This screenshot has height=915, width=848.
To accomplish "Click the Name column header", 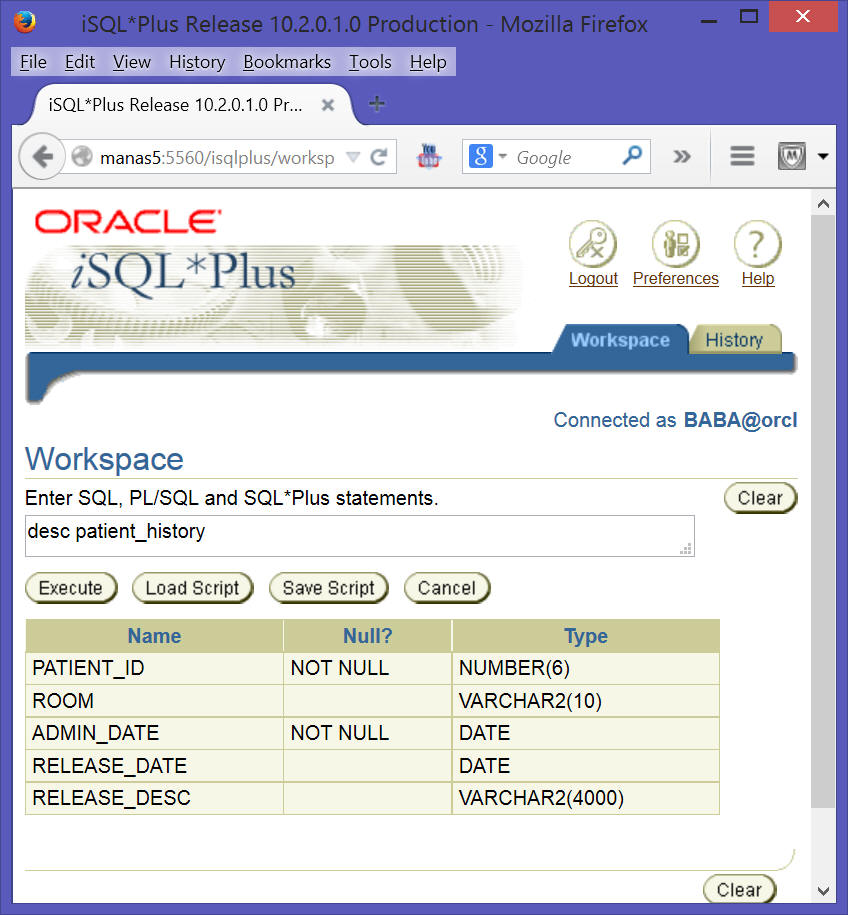I will click(154, 635).
